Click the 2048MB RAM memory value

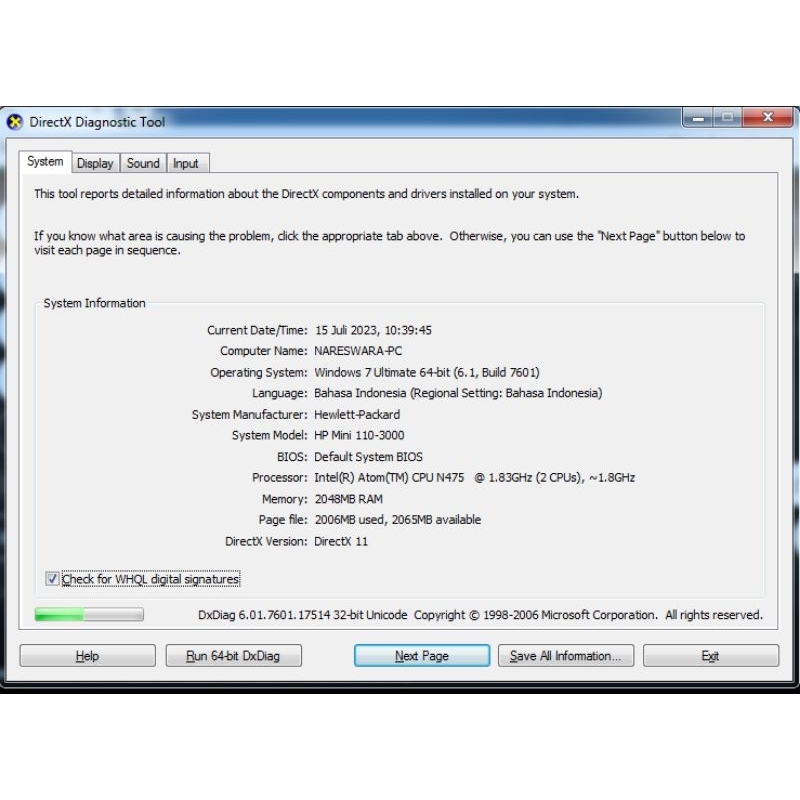[348, 499]
